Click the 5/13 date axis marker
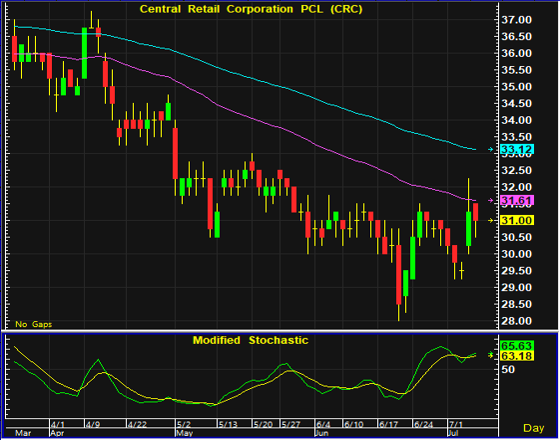 [228, 425]
